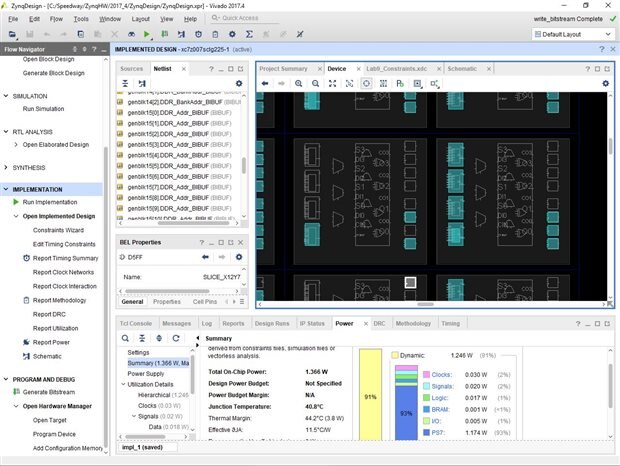Collapse the IMPLEMENTATION section in Flow Navigator
The height and width of the screenshot is (466, 620).
7,189
